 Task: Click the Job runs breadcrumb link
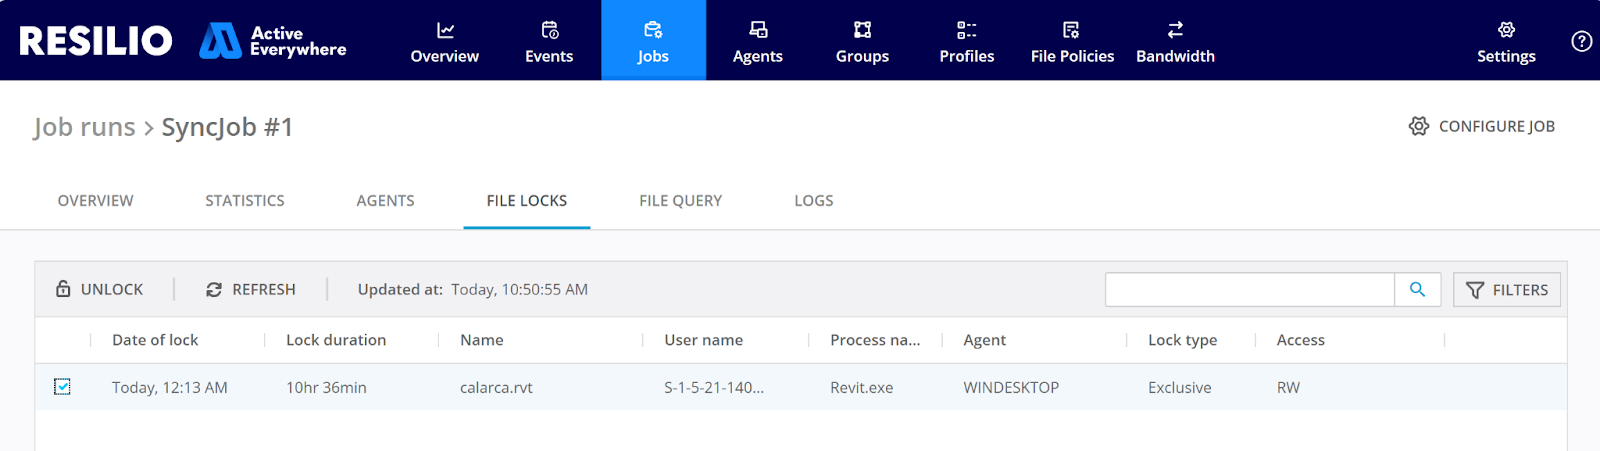click(84, 127)
